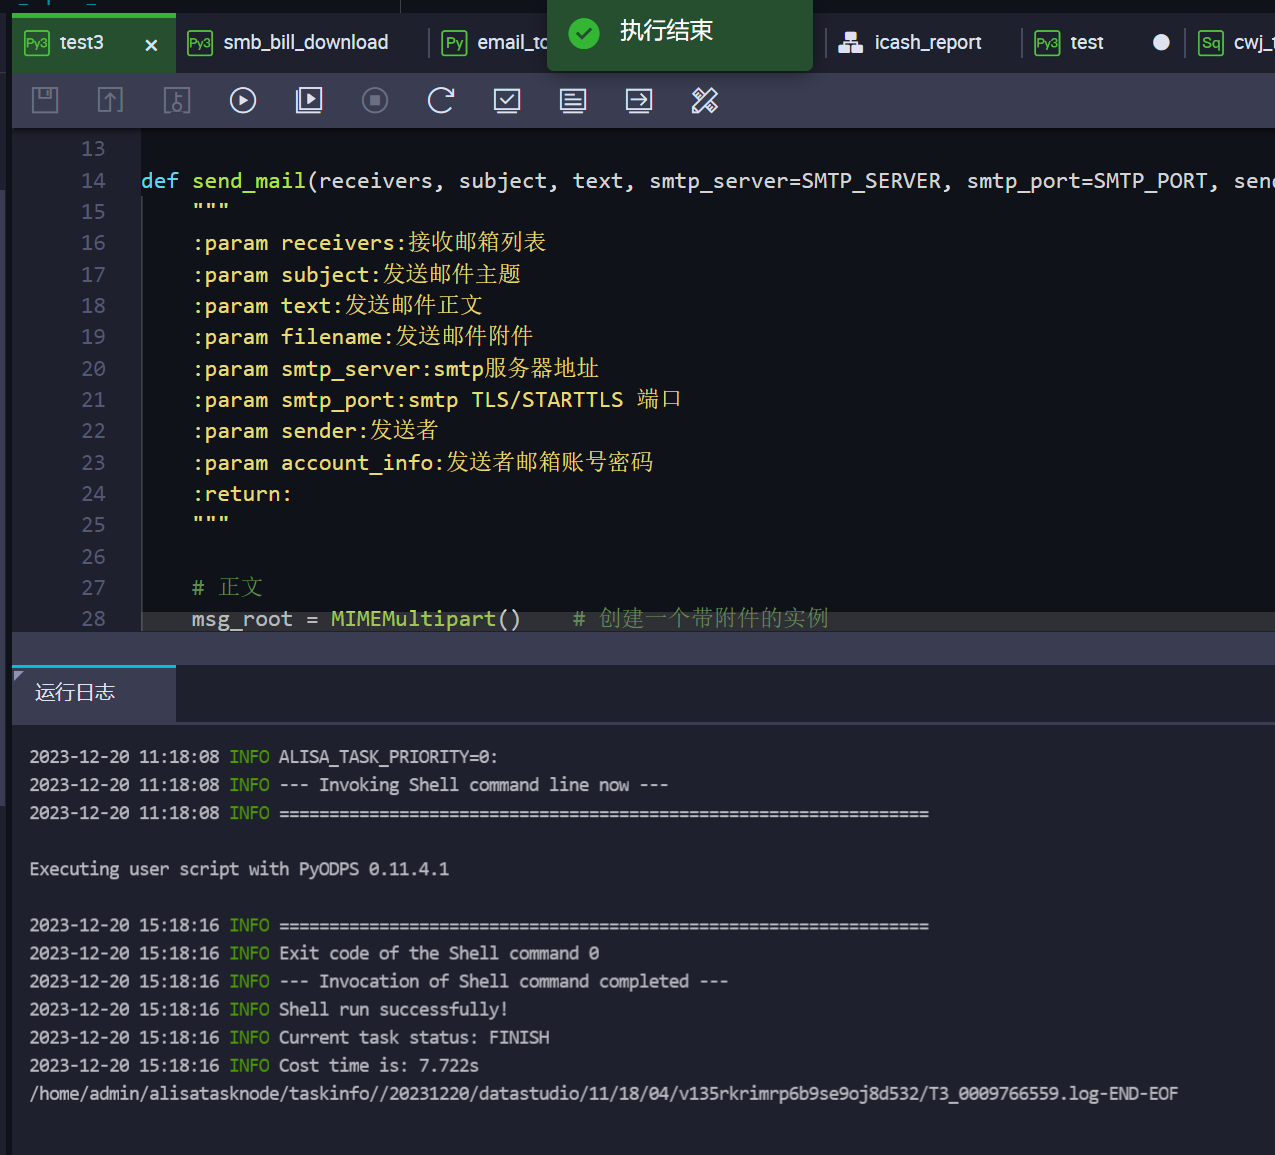Viewport: 1275px width, 1155px height.
Task: Click line number 14 in the gutter
Action: coord(93,181)
